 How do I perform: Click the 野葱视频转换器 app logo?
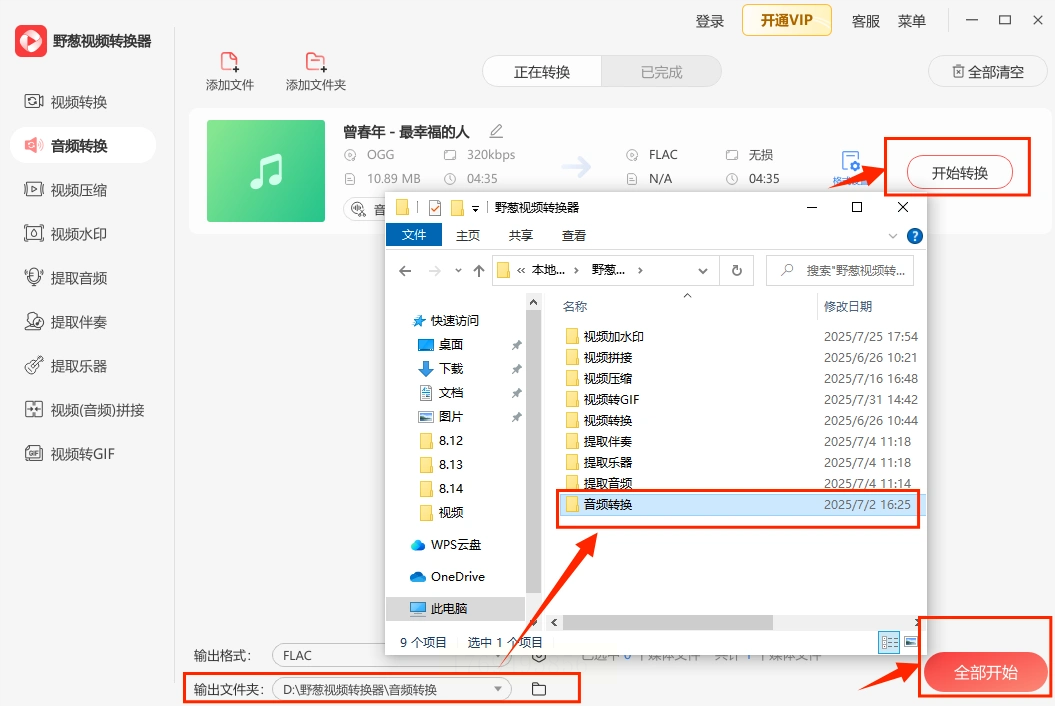(x=31, y=41)
